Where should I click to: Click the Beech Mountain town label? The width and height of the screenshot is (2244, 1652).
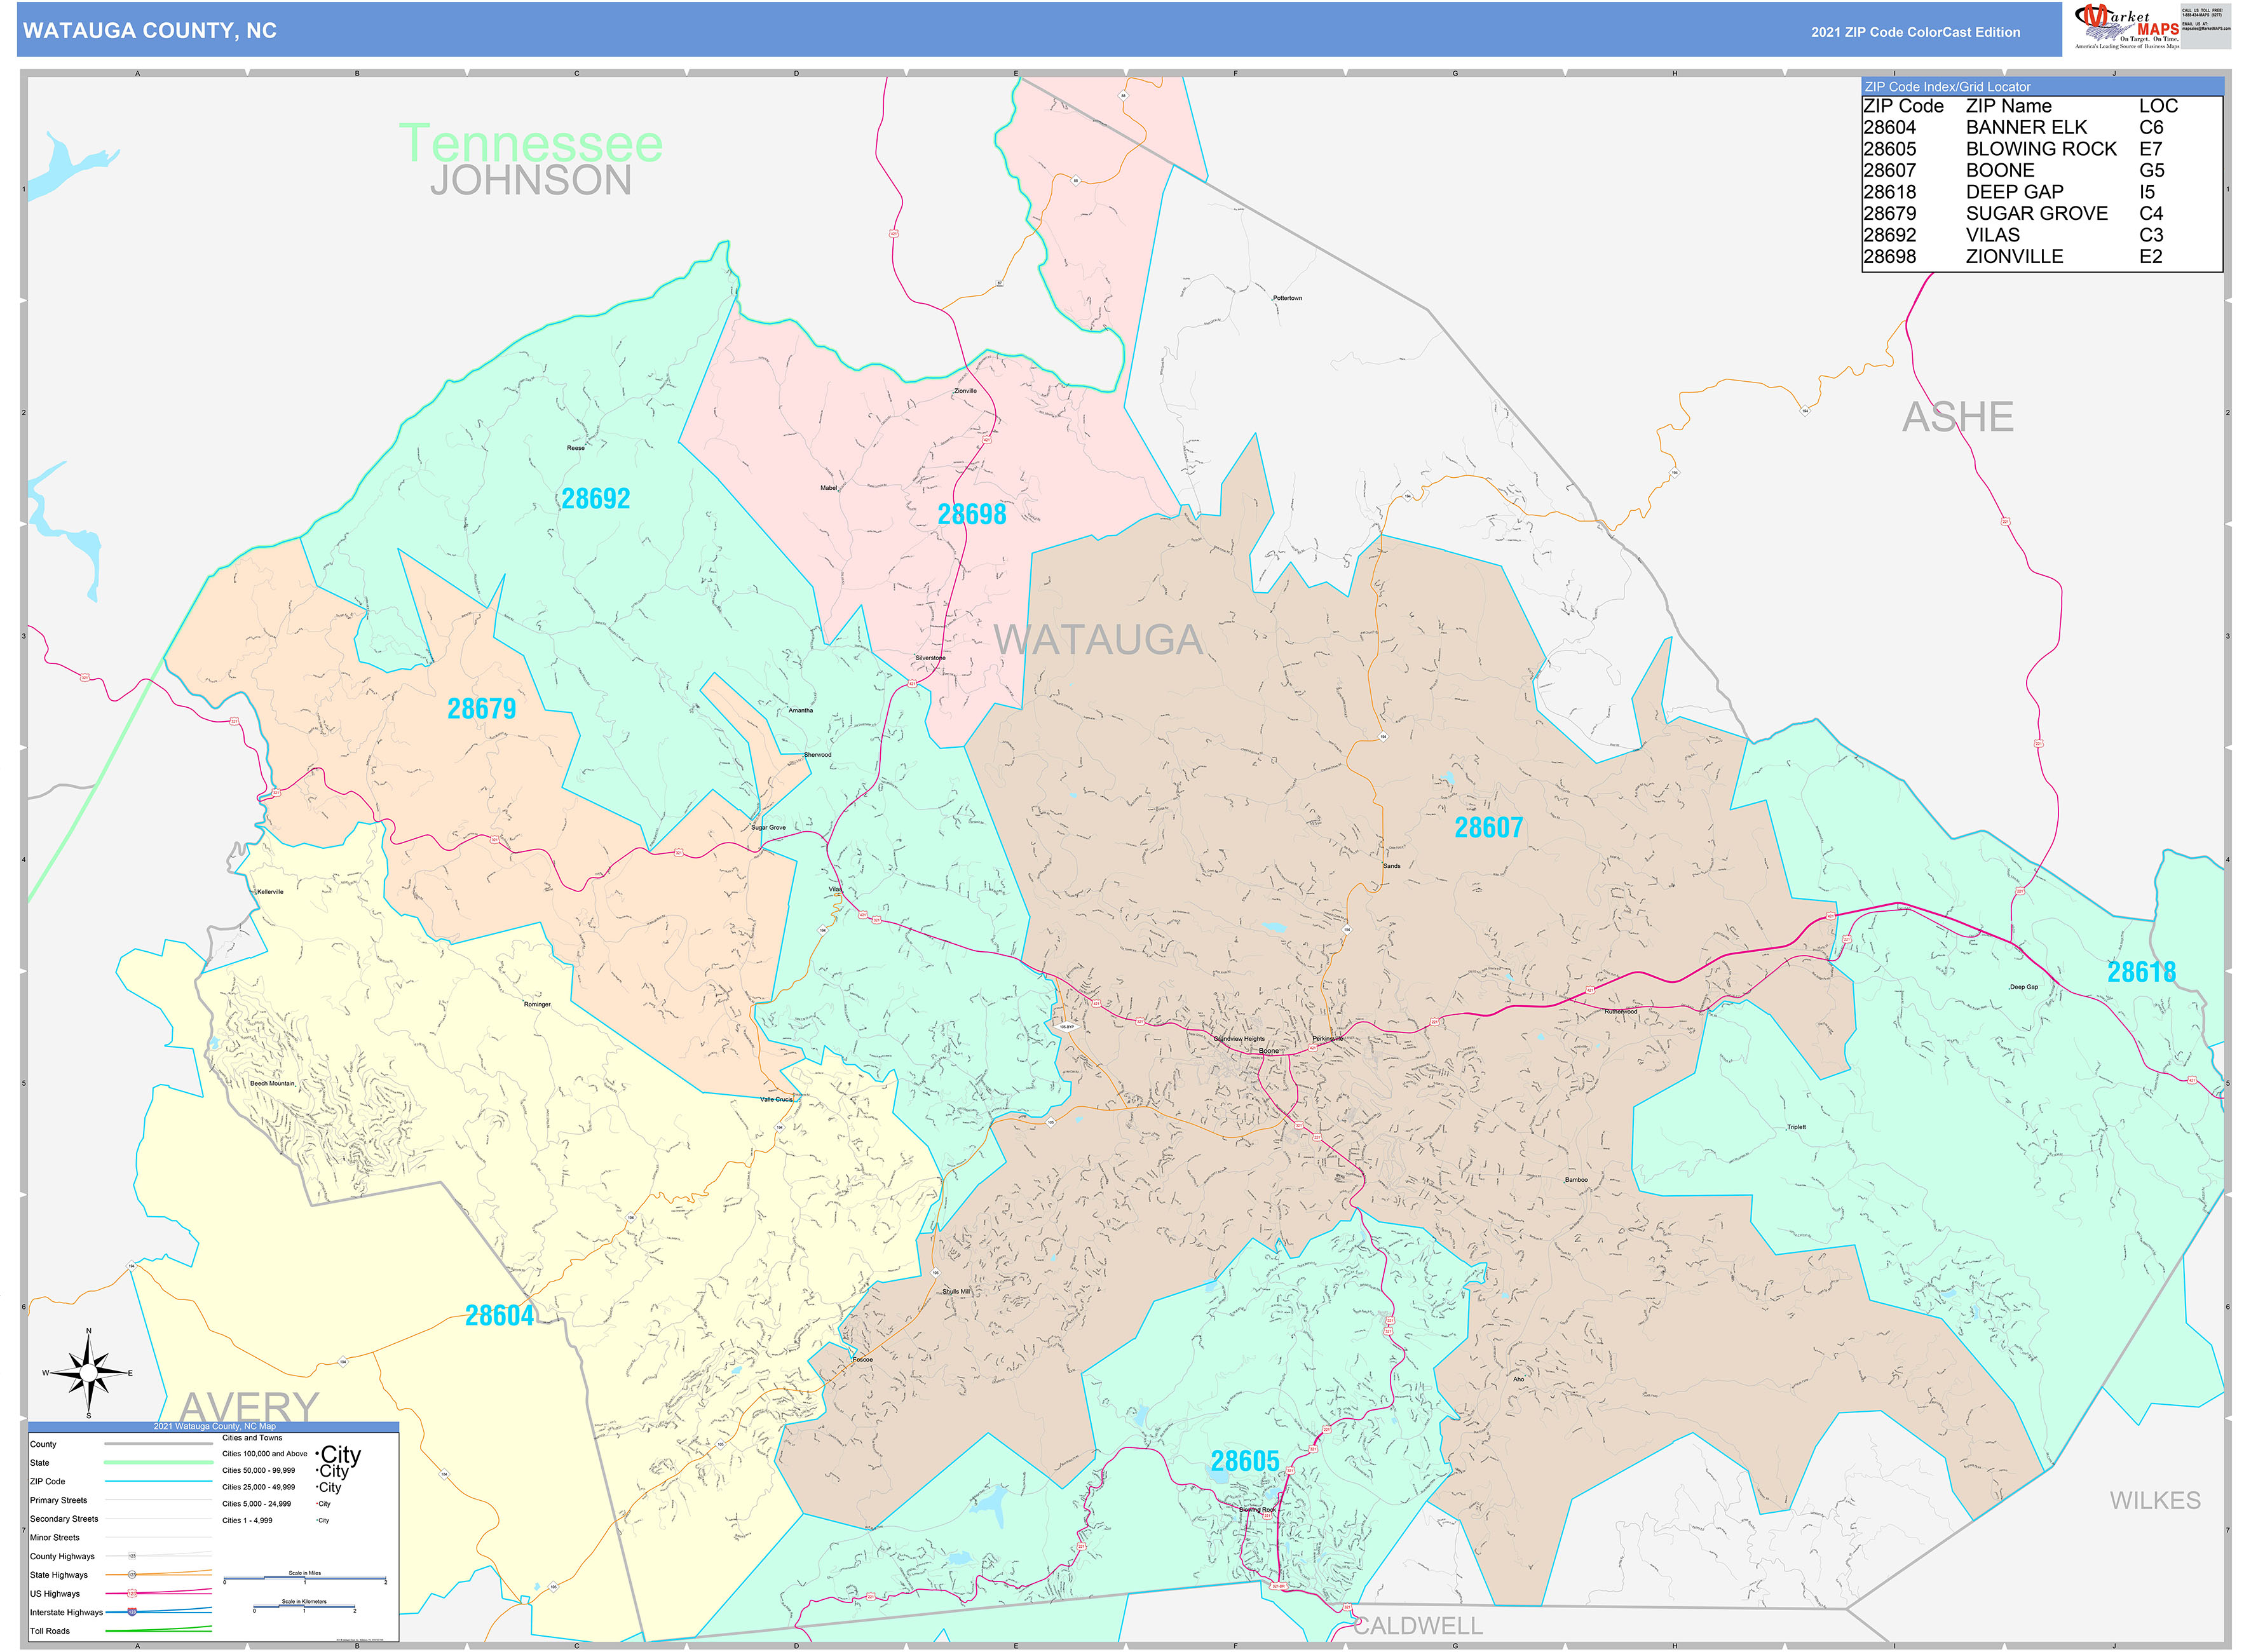click(272, 1083)
